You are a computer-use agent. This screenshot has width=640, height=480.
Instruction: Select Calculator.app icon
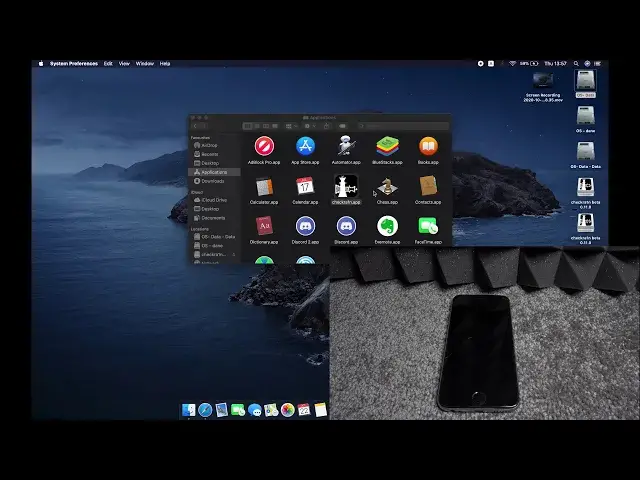[x=264, y=187]
